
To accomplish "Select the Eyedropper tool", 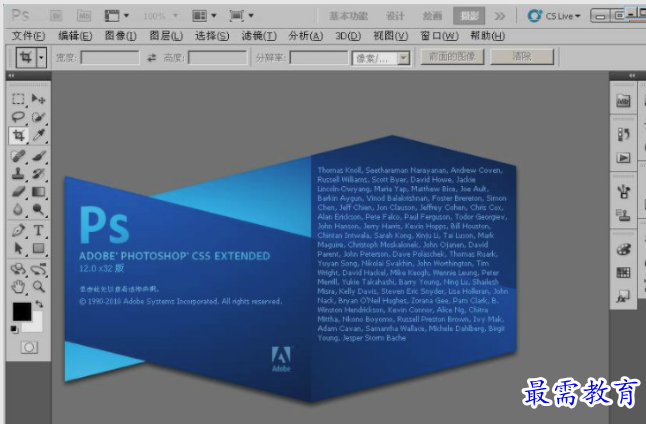I will coord(38,135).
